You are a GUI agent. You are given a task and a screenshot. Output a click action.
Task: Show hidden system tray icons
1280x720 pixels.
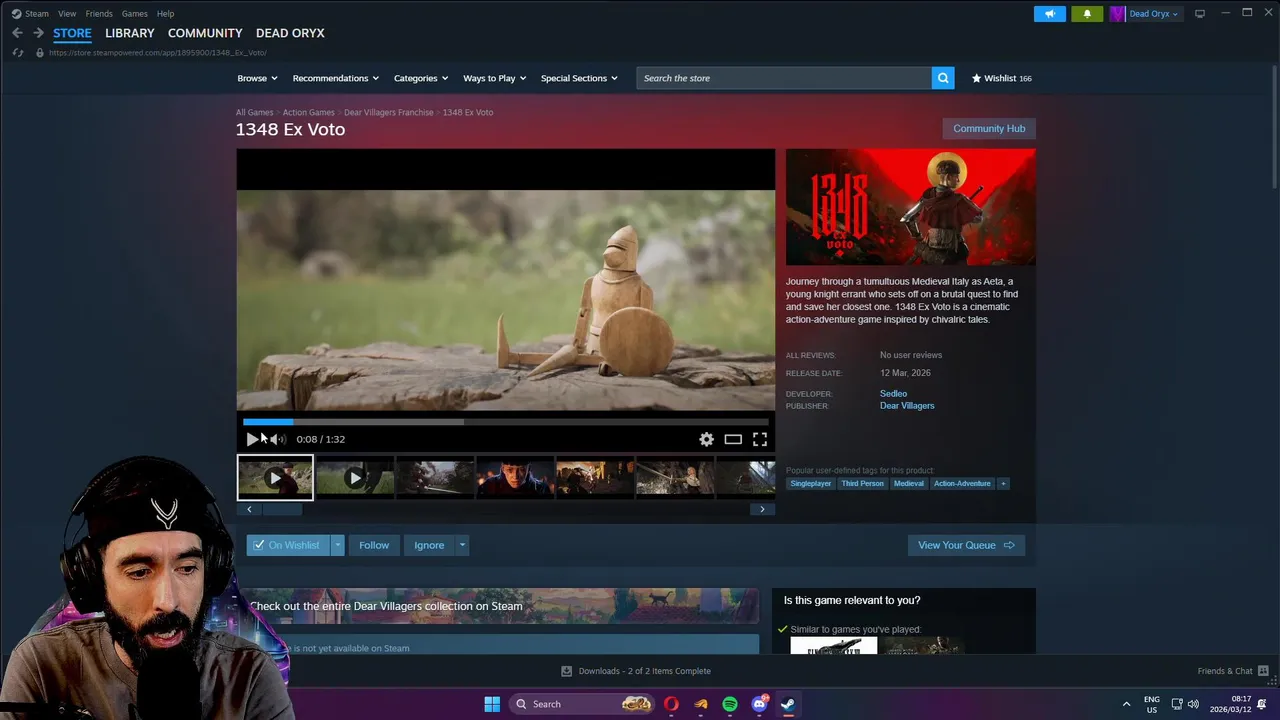pos(1126,704)
